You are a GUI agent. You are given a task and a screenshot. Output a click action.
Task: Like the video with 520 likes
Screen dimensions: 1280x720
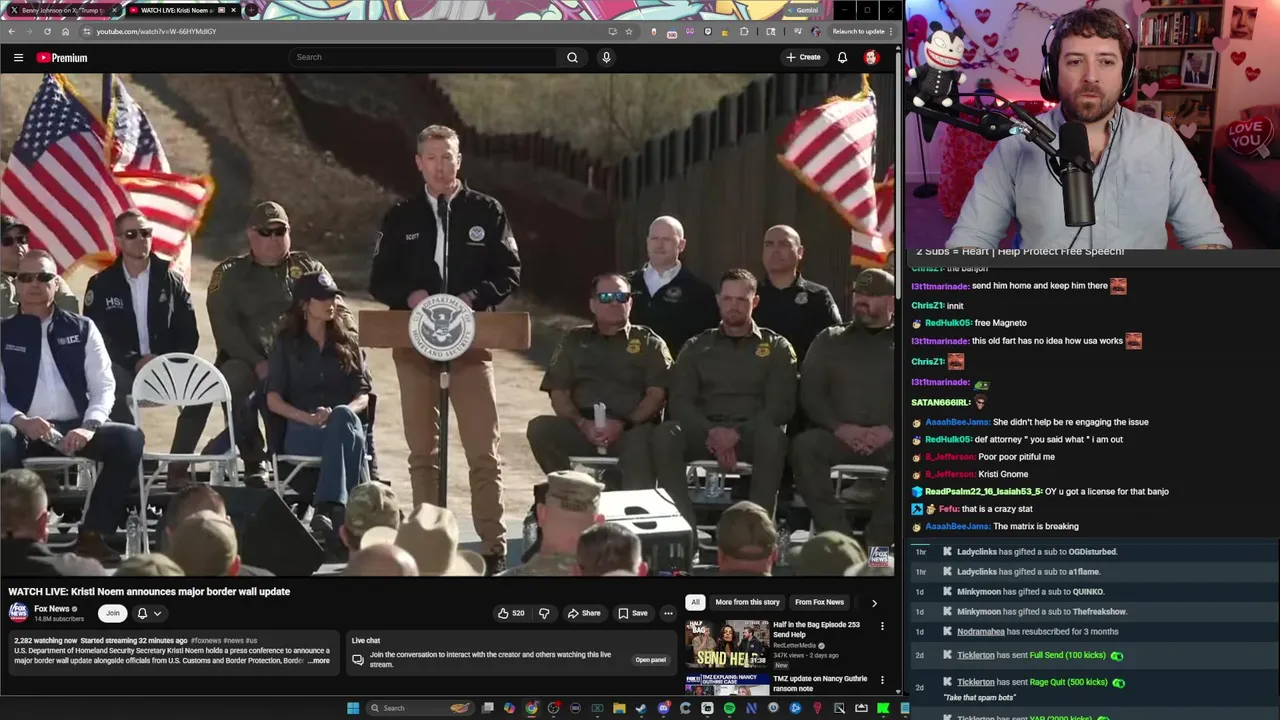[511, 613]
